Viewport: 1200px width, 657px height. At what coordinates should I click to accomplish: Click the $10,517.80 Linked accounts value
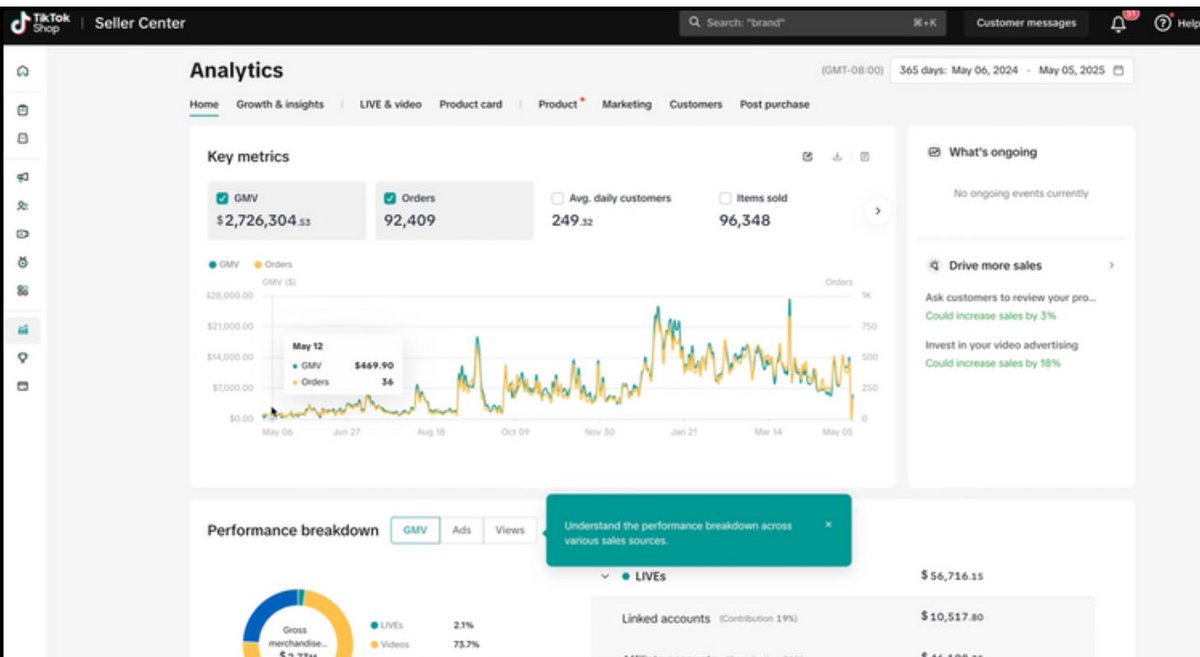952,617
